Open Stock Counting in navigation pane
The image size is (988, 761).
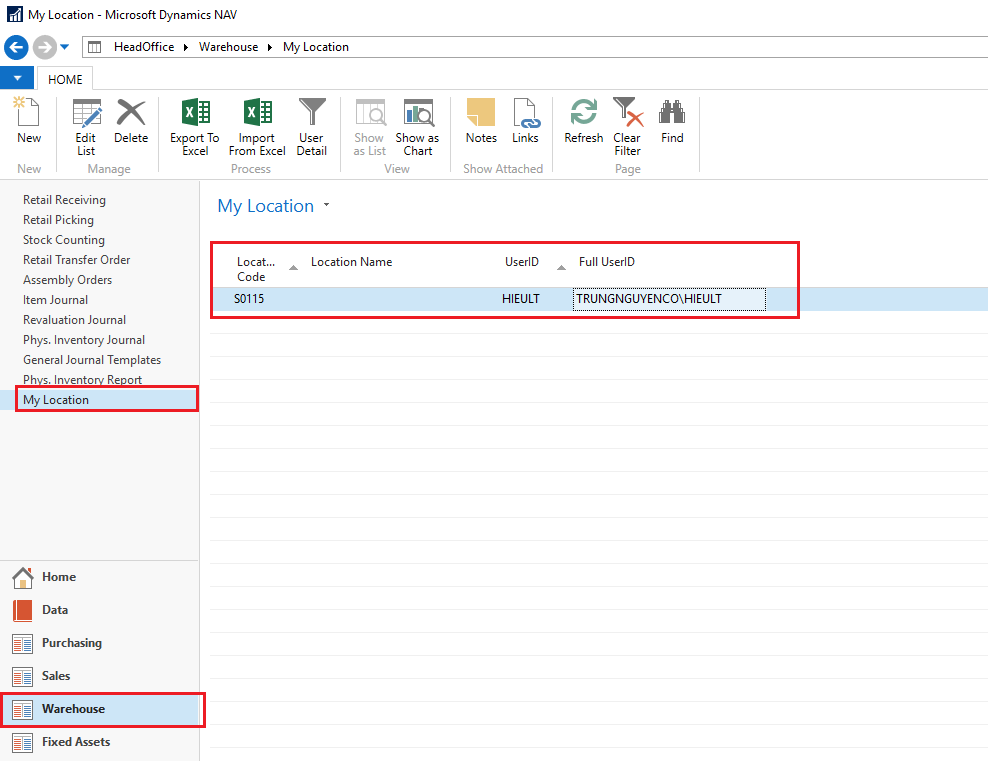tap(64, 240)
